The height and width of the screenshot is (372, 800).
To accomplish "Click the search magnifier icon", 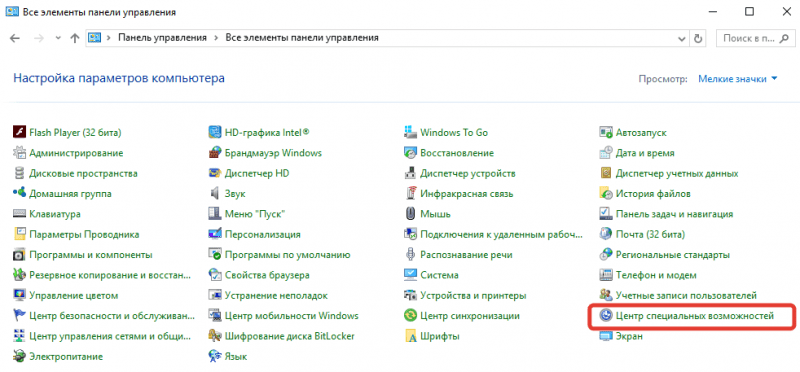I will pos(786,38).
